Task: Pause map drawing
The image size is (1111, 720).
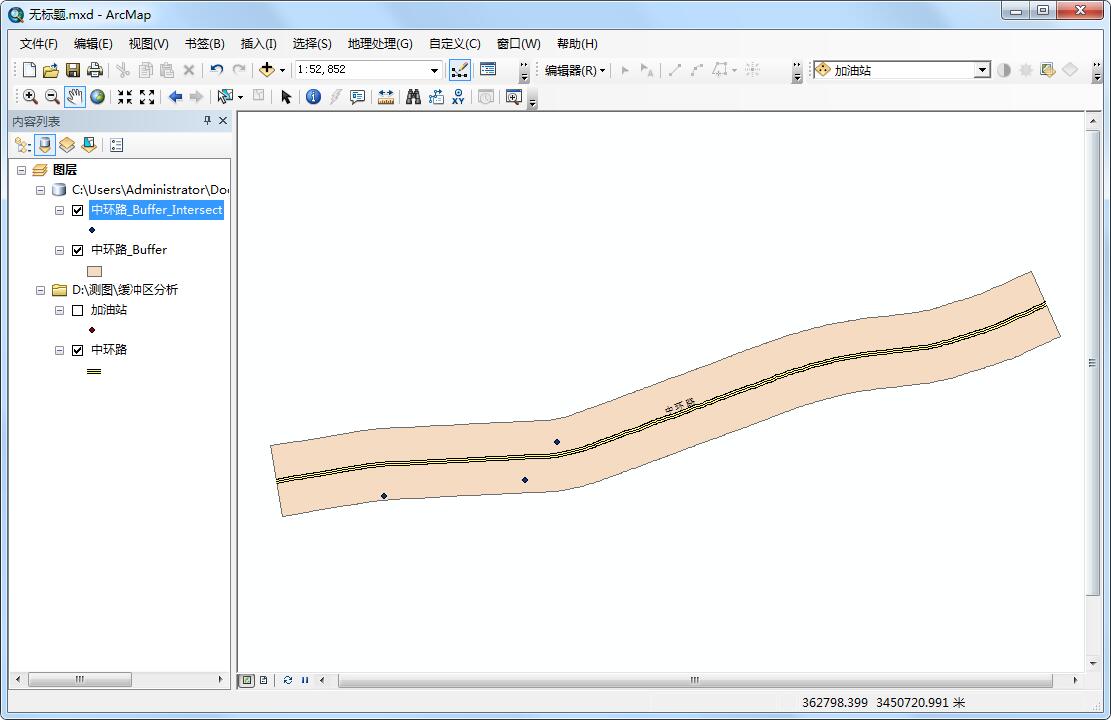Action: [305, 680]
